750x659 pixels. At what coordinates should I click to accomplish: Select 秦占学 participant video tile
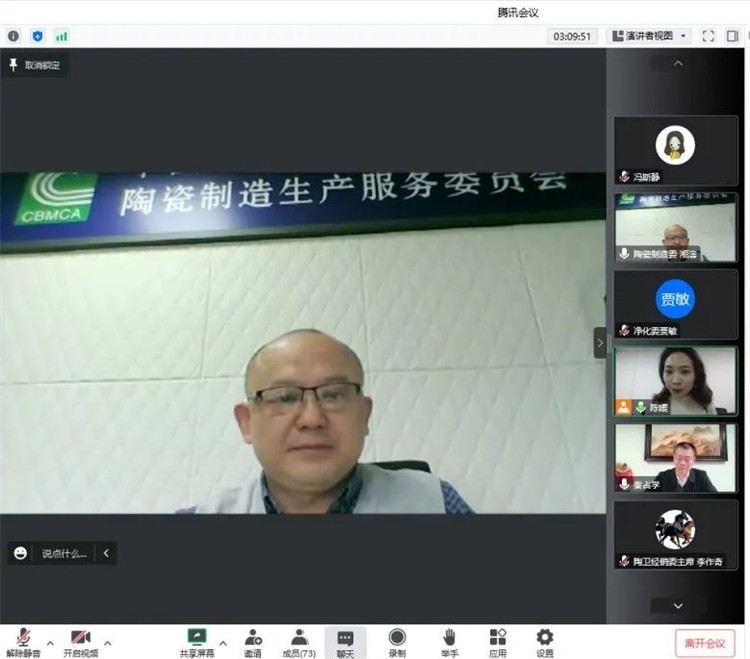(x=675, y=458)
